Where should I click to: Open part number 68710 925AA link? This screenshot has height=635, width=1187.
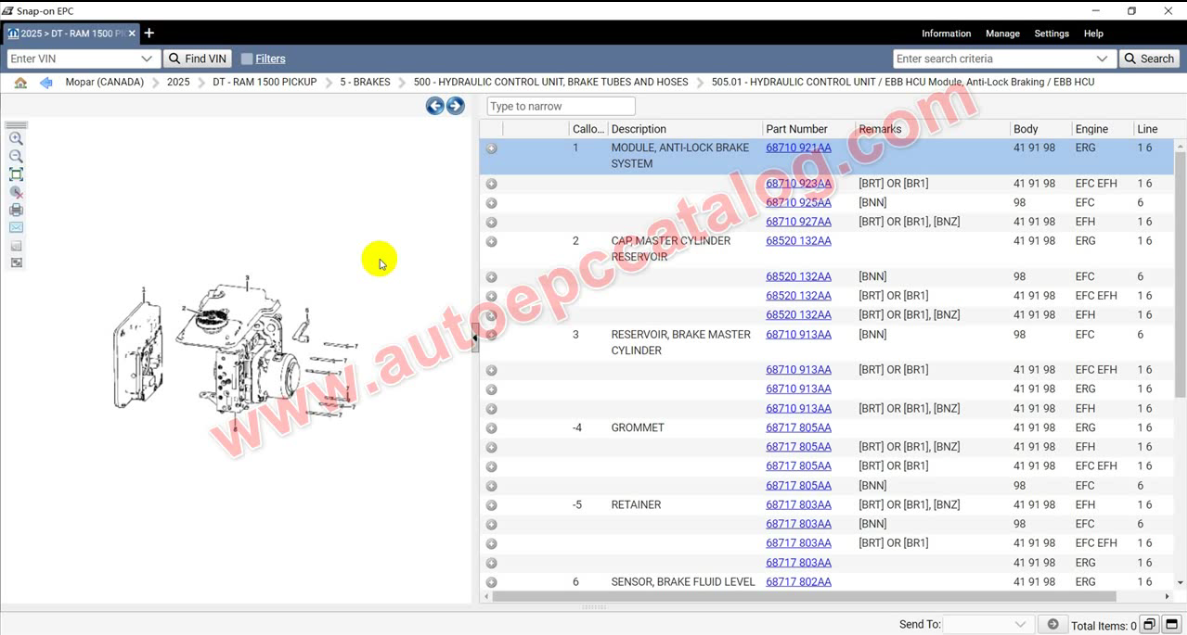(x=798, y=203)
